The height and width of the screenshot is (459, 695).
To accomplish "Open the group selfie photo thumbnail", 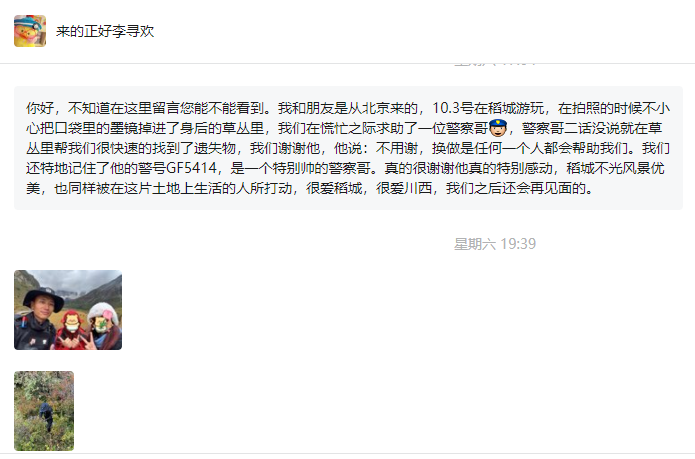I will pos(68,310).
